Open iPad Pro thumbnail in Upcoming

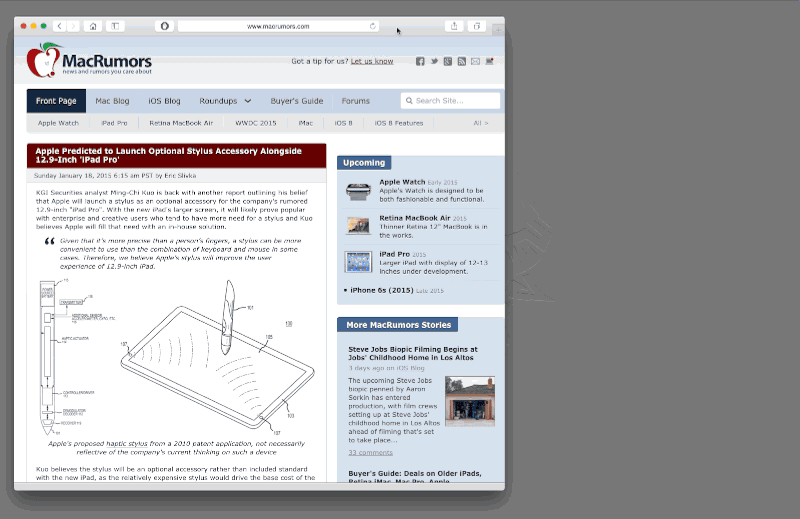pyautogui.click(x=358, y=262)
